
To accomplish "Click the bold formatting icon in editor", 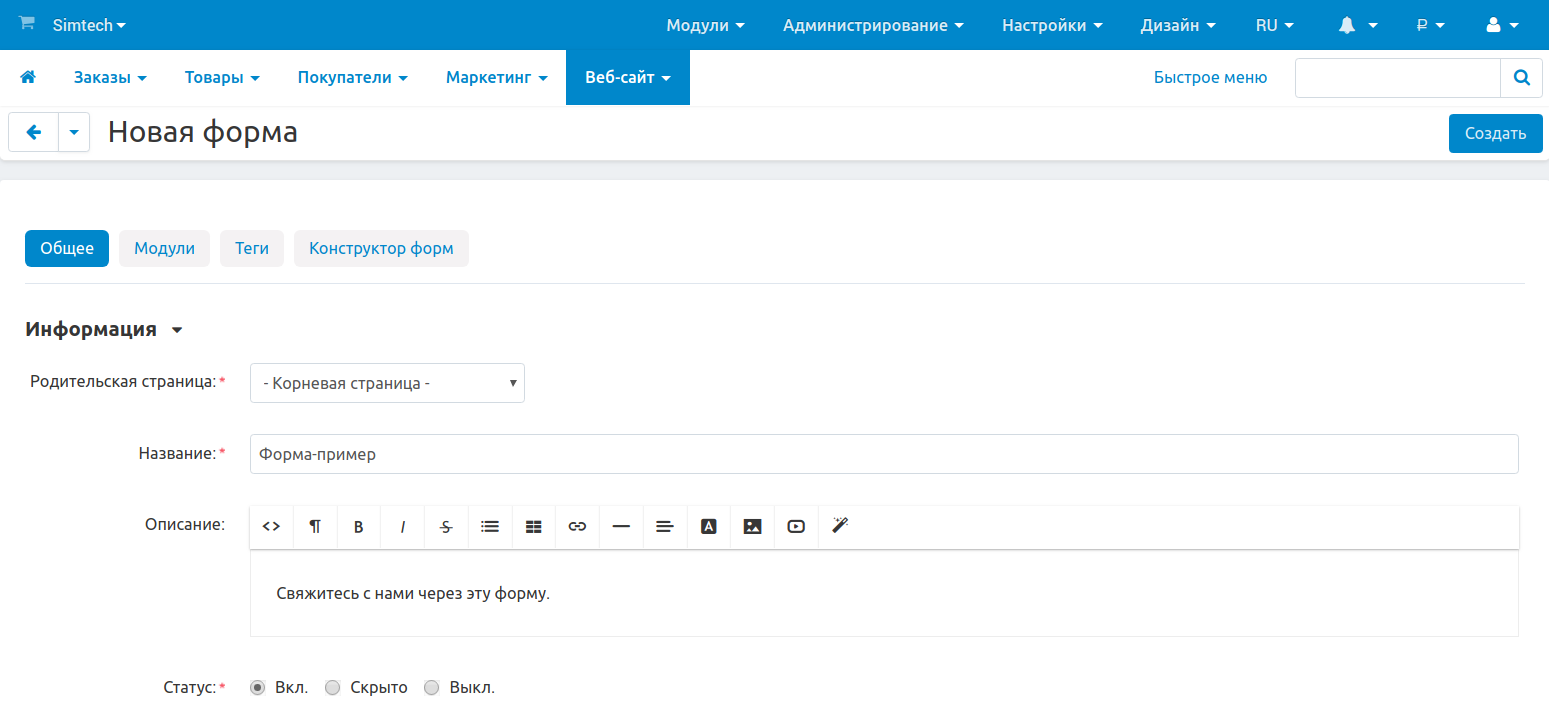I will coord(358,527).
